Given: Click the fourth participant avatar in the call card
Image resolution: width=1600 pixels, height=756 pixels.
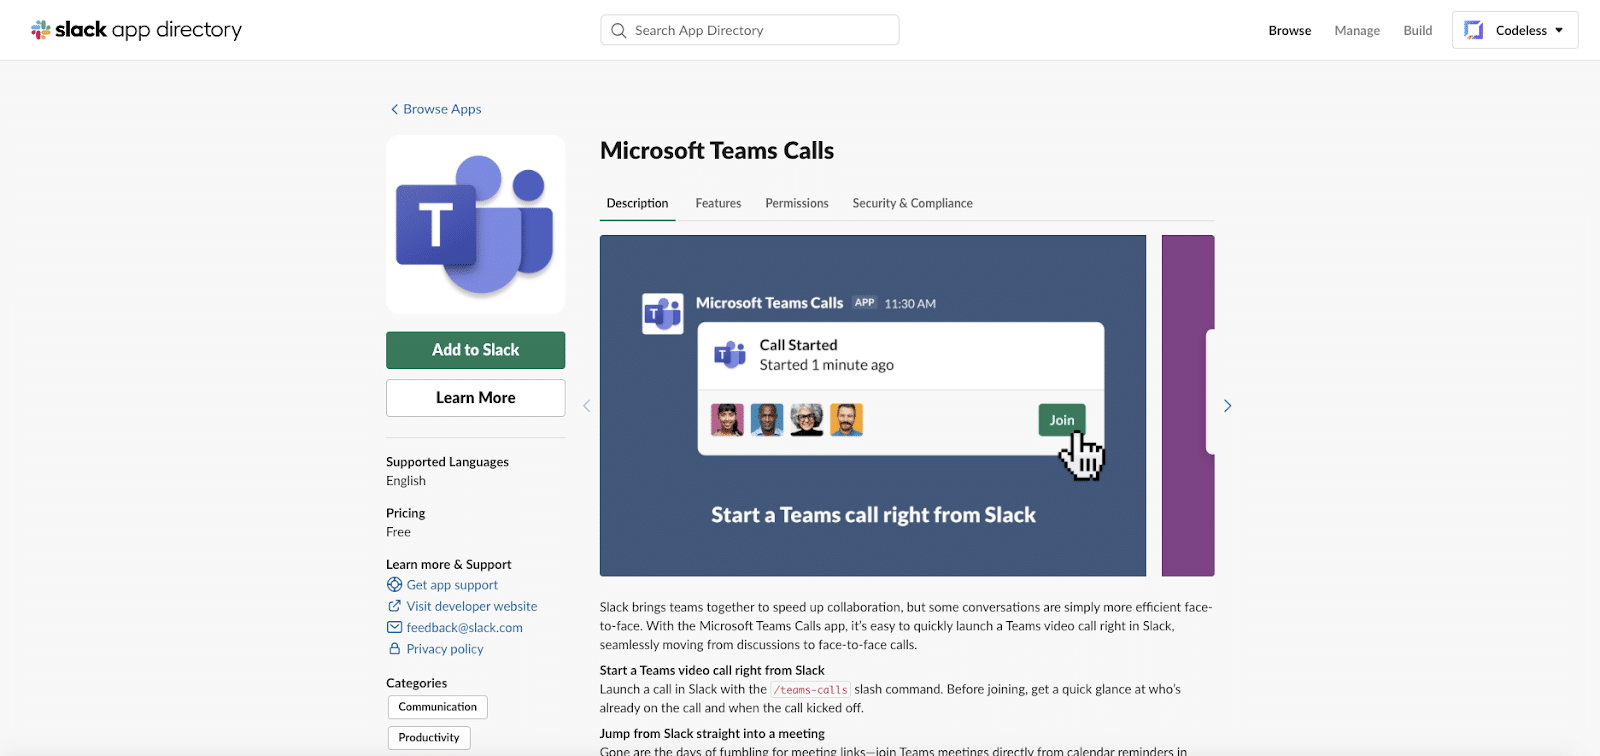Looking at the screenshot, I should coord(846,420).
